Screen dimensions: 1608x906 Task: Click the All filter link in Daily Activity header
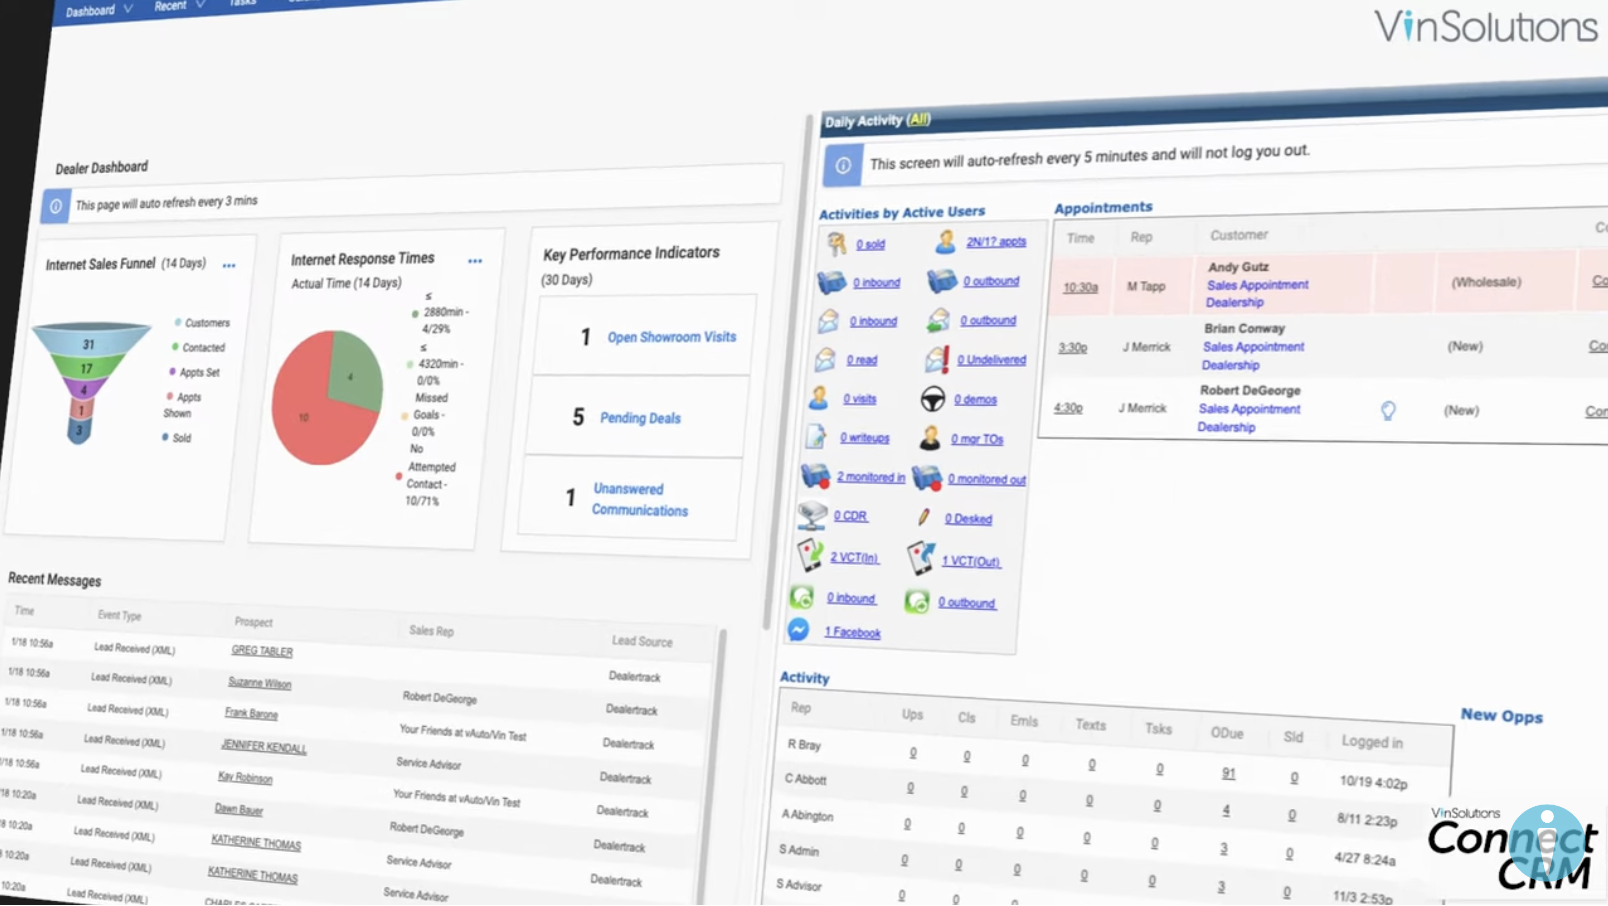pyautogui.click(x=919, y=119)
